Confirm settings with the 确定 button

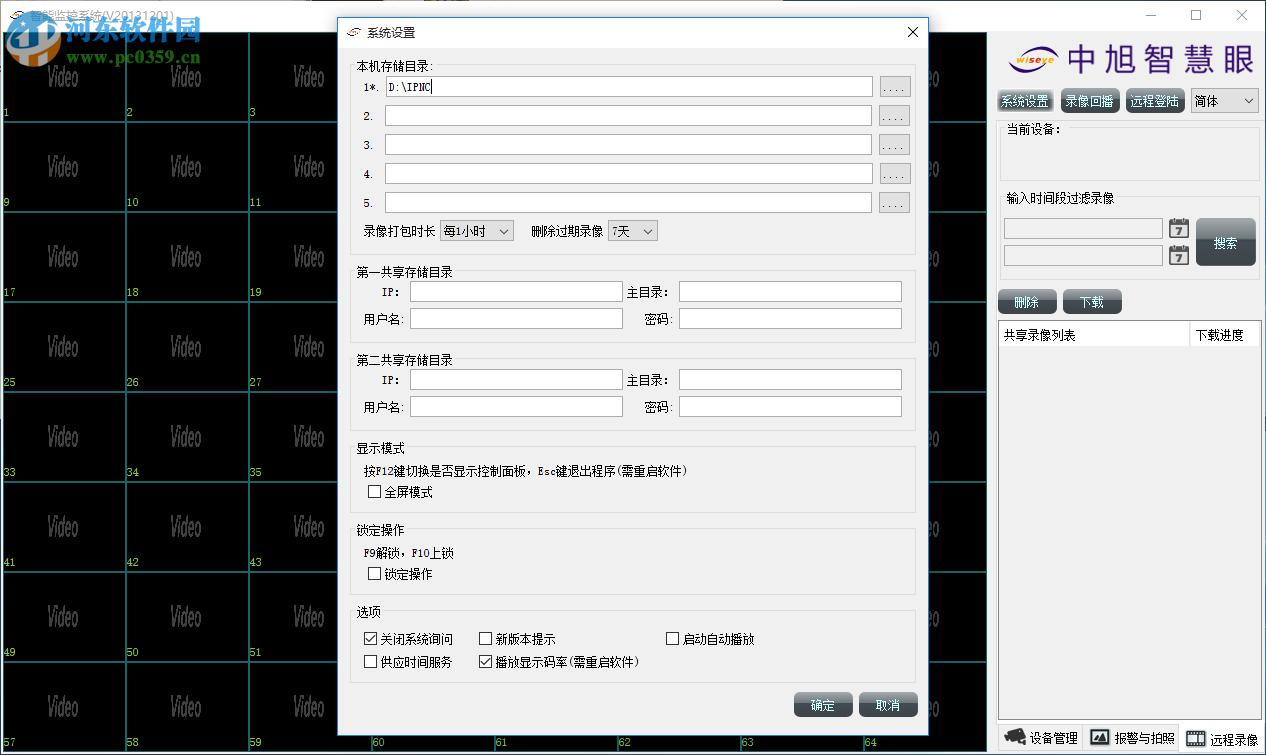[x=822, y=704]
